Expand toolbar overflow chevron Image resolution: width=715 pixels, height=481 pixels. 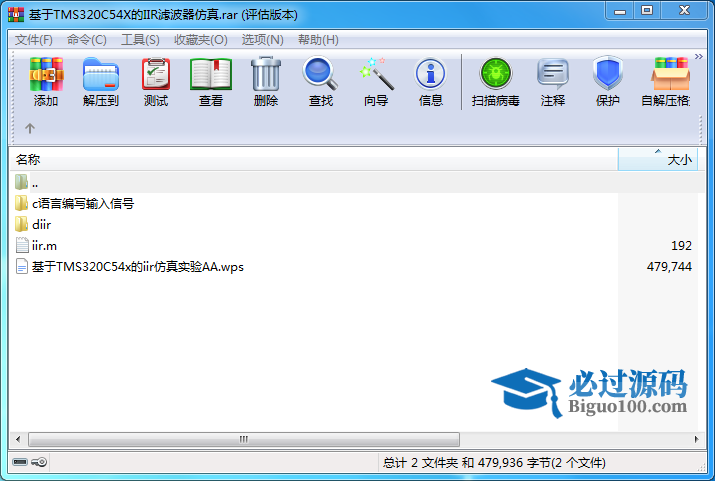(x=698, y=57)
